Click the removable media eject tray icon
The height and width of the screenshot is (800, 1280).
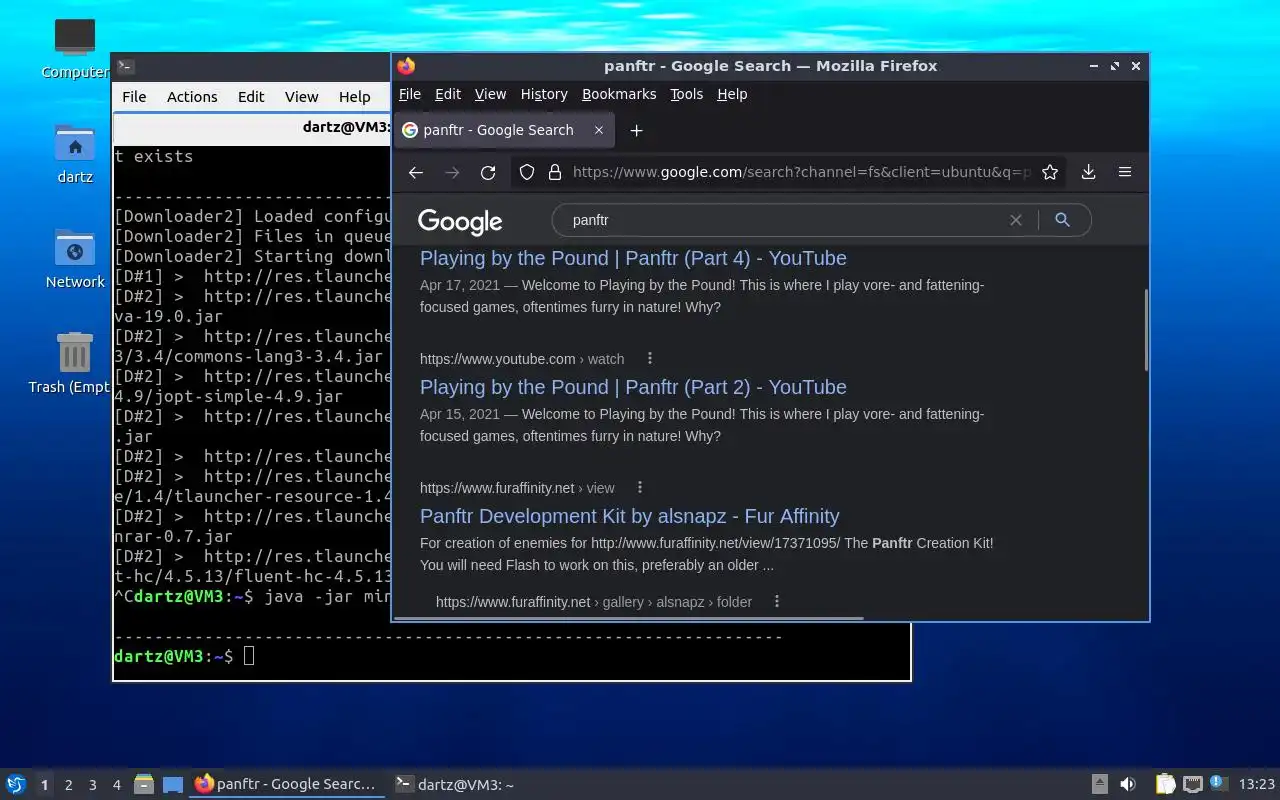click(1099, 784)
